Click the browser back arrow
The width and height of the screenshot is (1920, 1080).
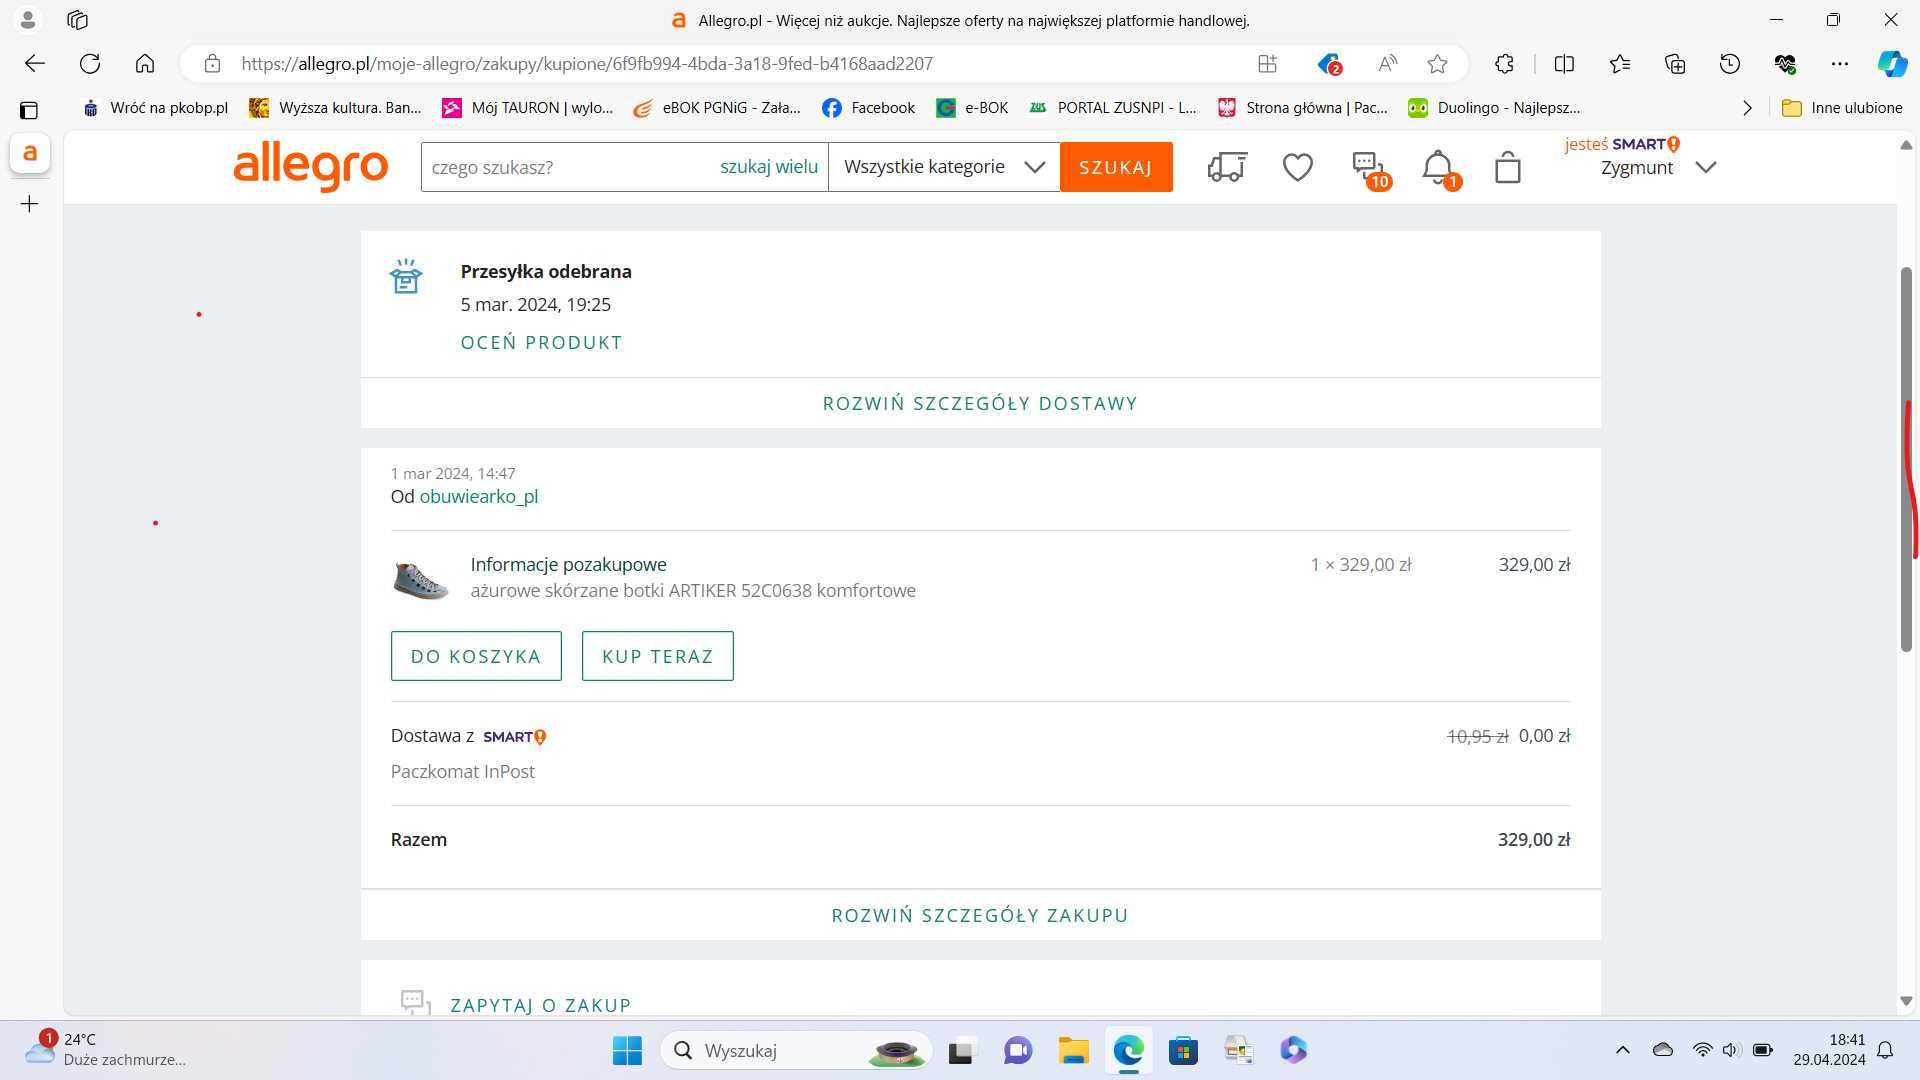[x=35, y=64]
